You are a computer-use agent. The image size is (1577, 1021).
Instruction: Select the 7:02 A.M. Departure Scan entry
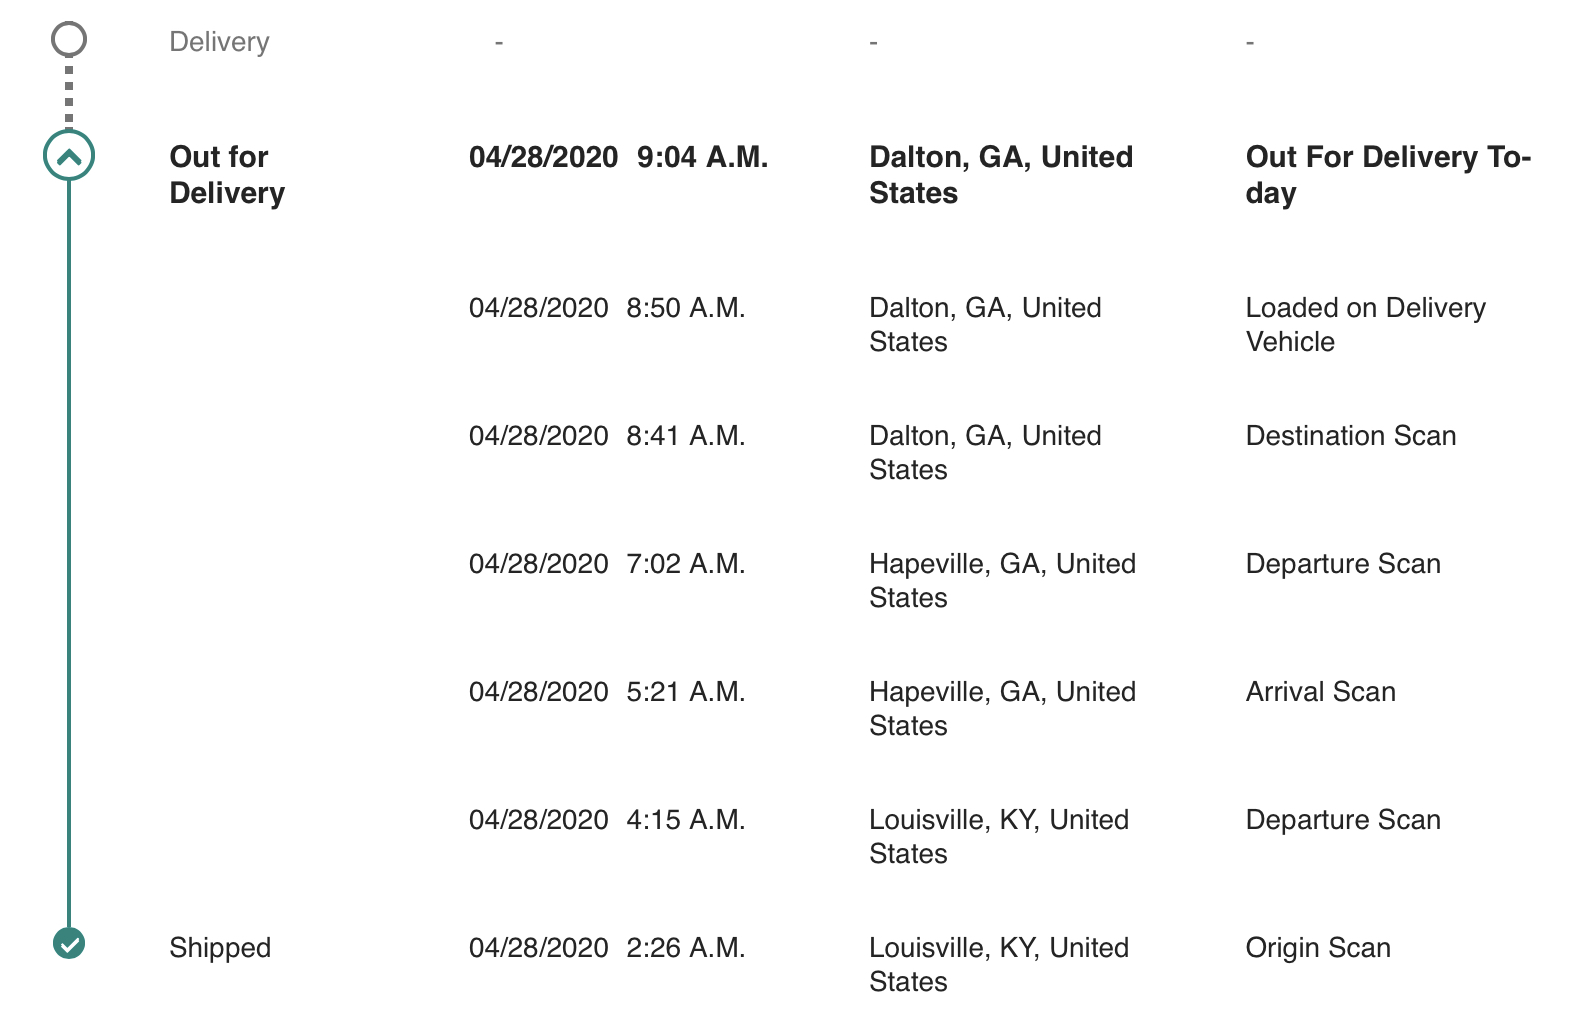[x=1342, y=564]
